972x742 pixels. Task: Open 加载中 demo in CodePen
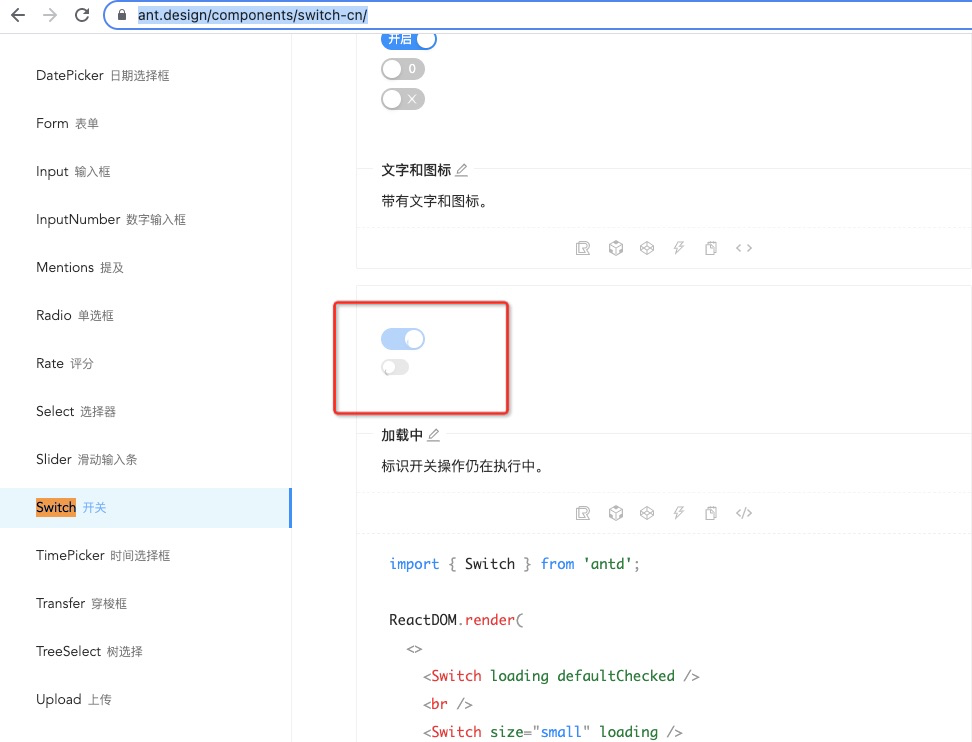(647, 513)
